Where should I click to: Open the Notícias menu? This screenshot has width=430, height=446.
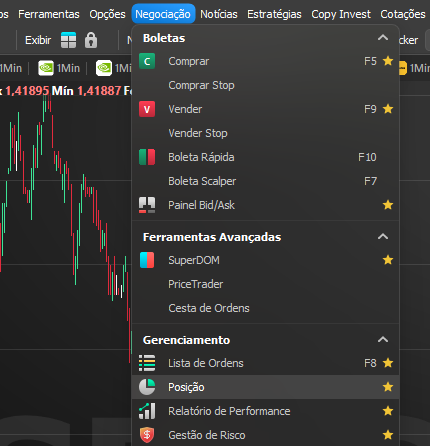tap(219, 14)
